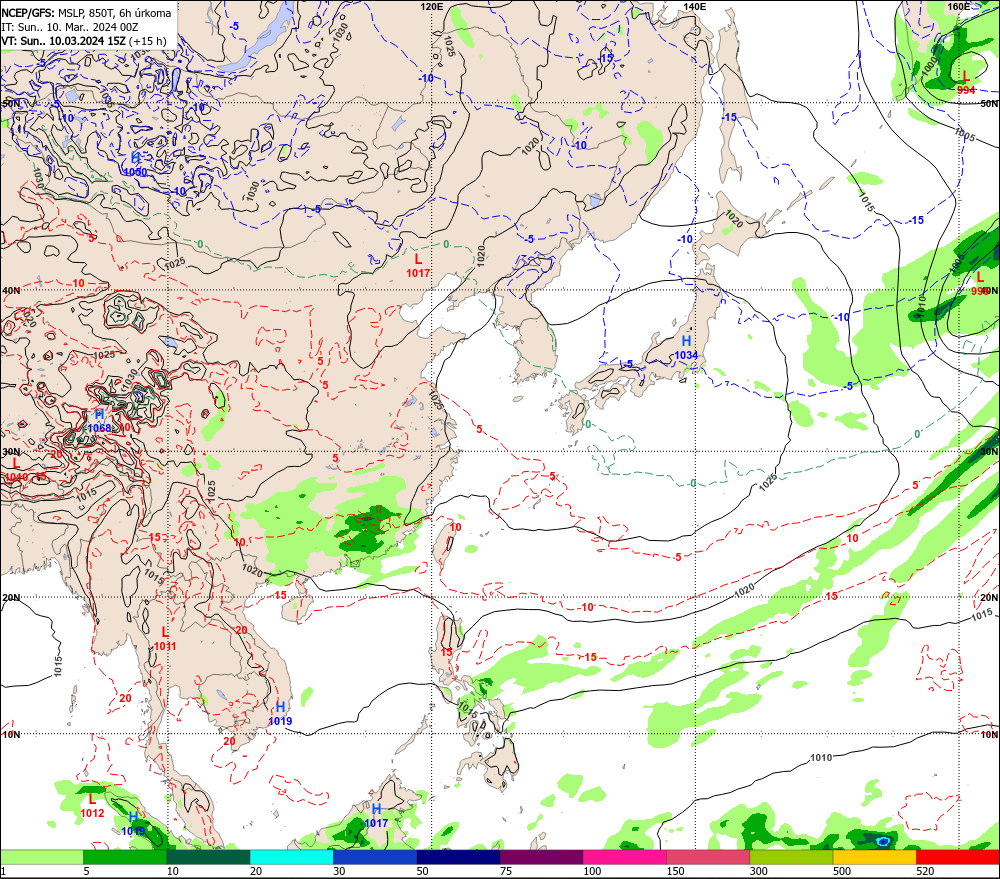Click the 10N latitude label on the left edge
The image size is (1000, 879).
(11, 735)
